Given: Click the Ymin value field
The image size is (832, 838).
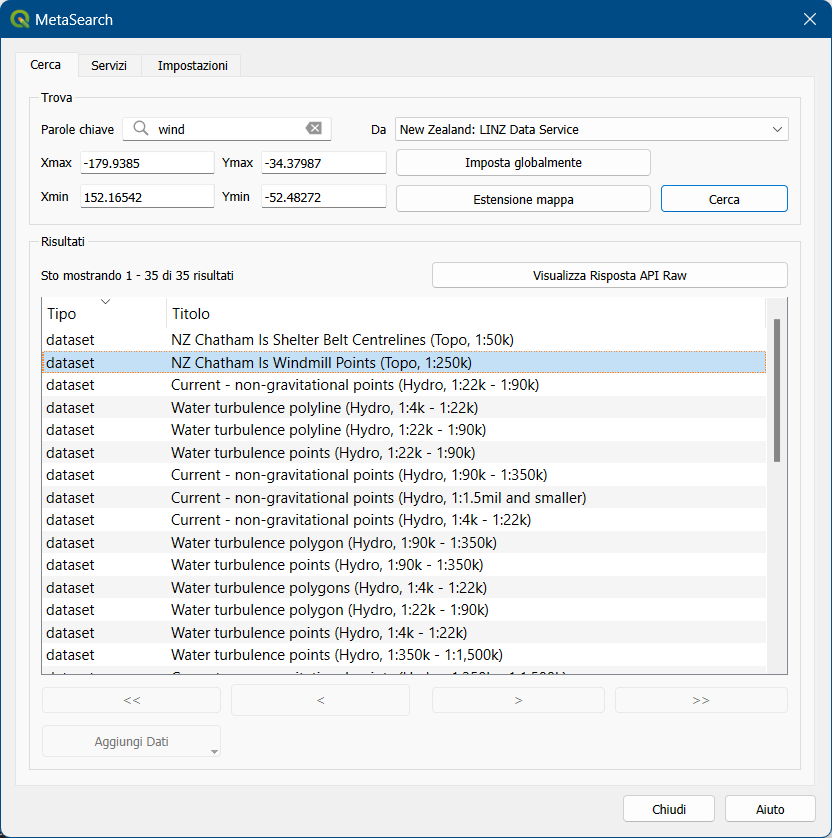Looking at the screenshot, I should tap(323, 197).
